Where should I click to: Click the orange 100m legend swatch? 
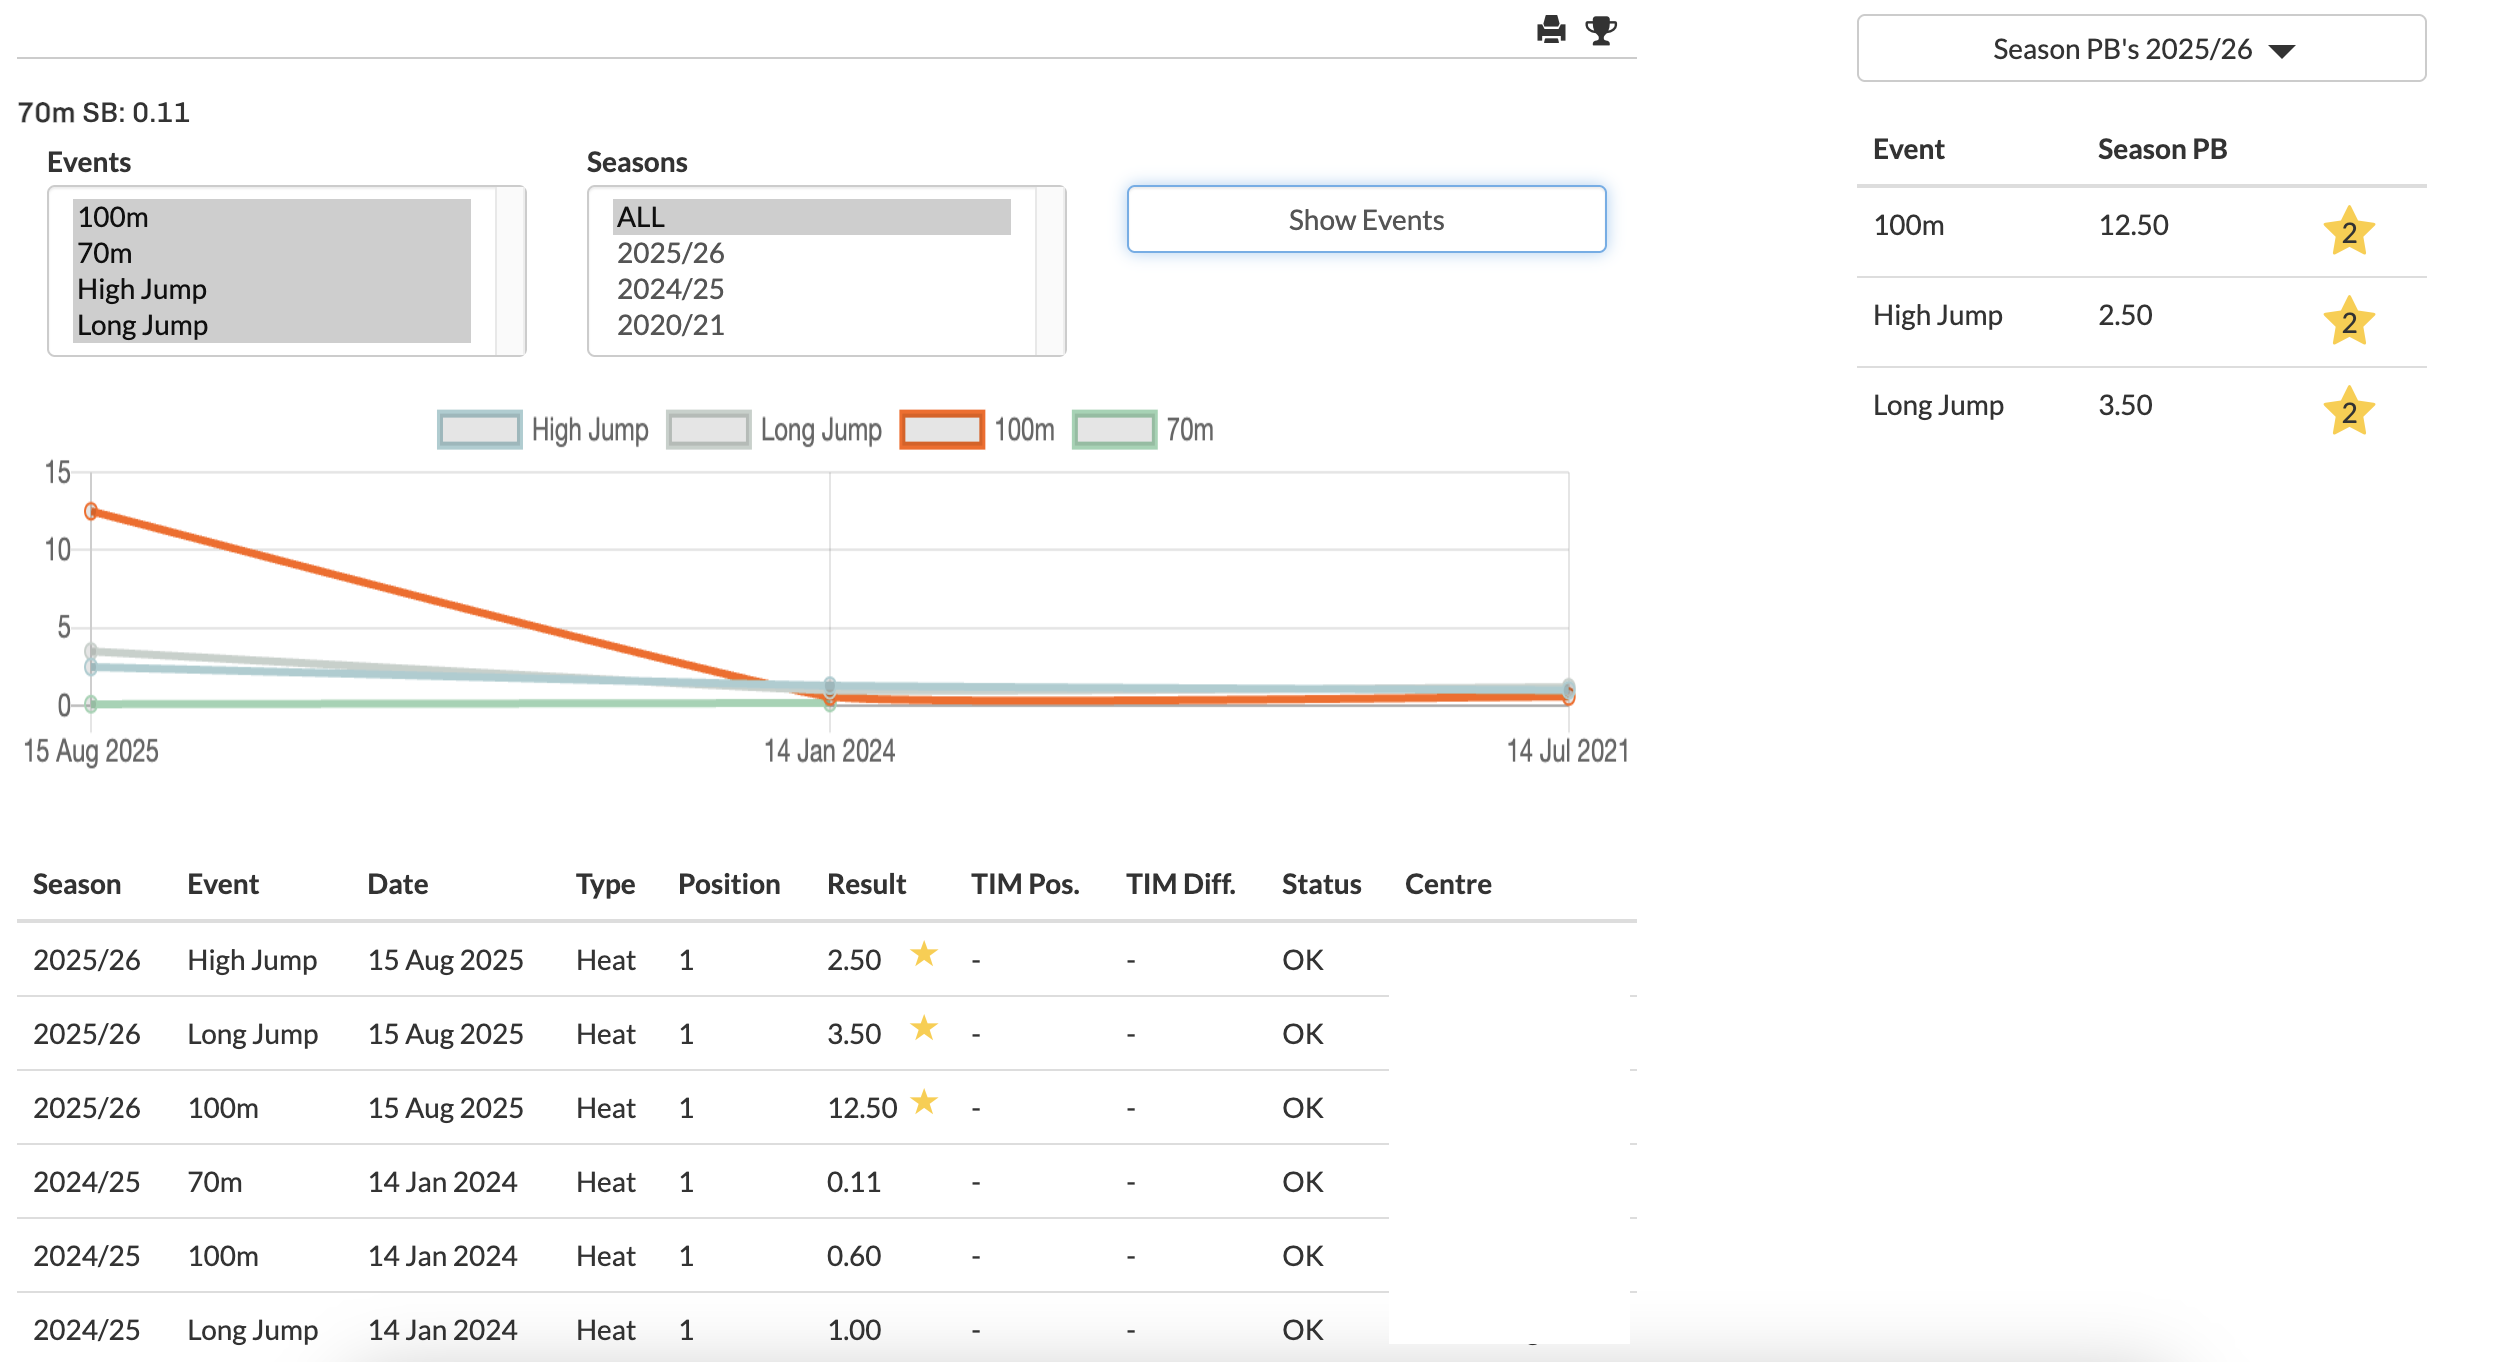[942, 430]
